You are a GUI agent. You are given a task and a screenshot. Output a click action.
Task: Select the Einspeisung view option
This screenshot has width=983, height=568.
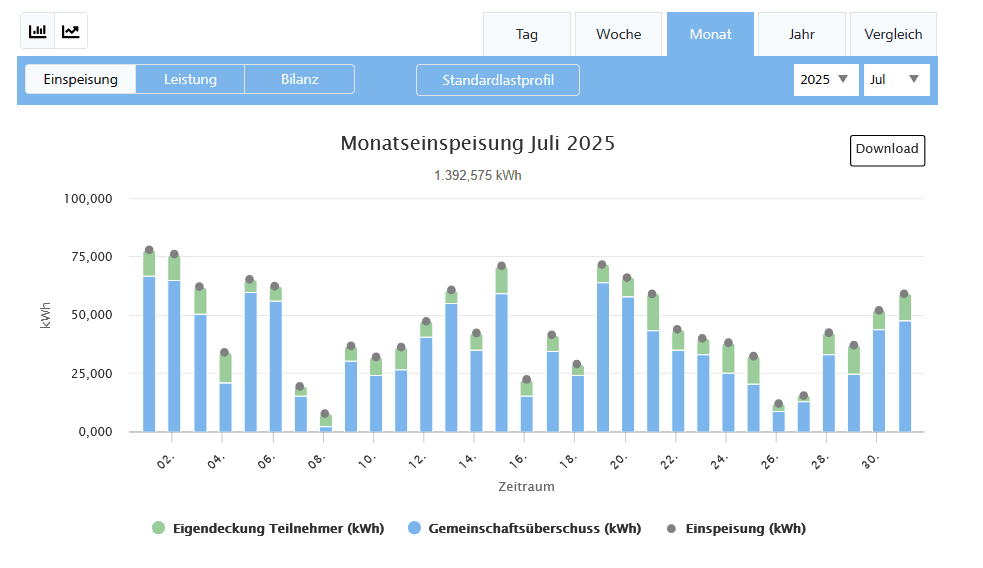click(81, 79)
